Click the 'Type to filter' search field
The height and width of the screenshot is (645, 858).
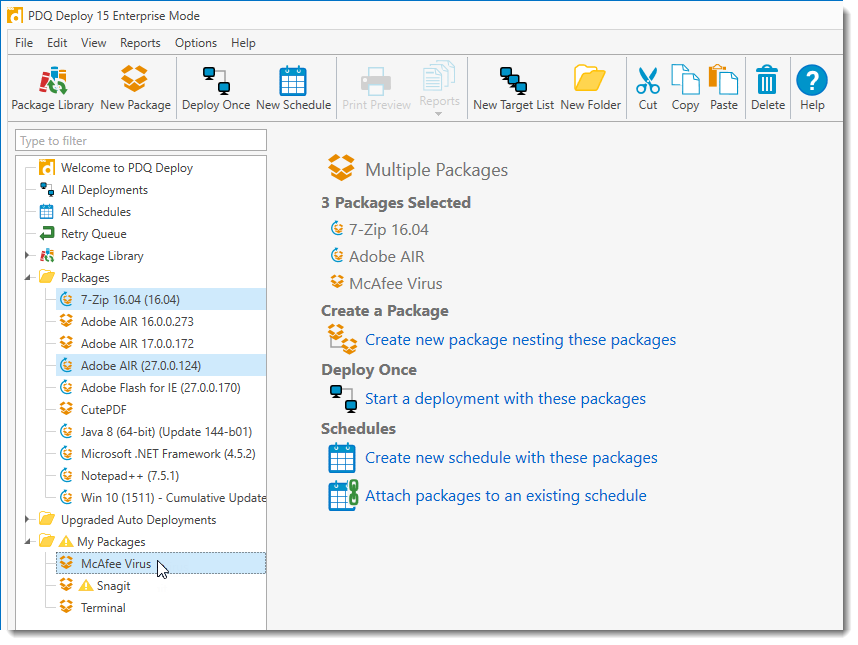[x=141, y=141]
